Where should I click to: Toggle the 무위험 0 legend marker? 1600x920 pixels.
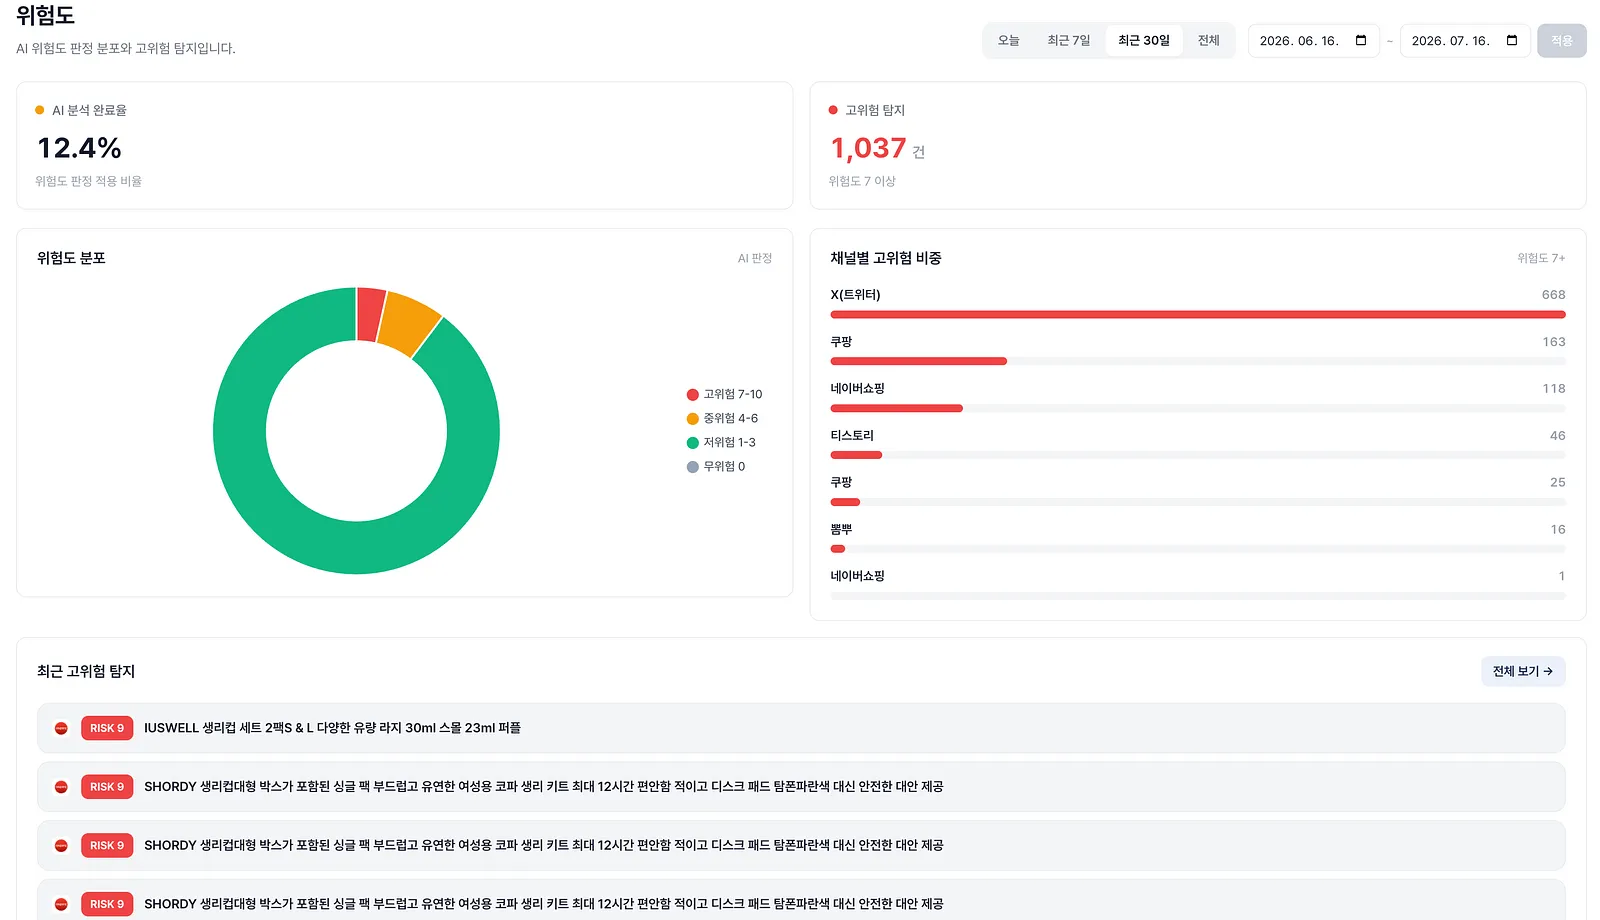pos(692,467)
